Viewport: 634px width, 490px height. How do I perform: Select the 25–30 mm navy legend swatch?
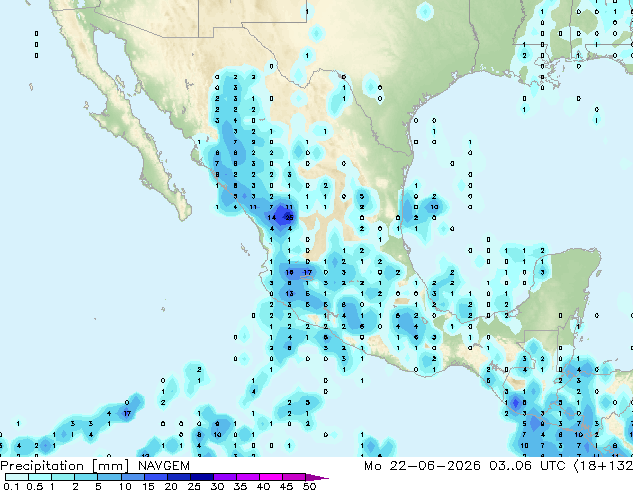[x=201, y=477]
